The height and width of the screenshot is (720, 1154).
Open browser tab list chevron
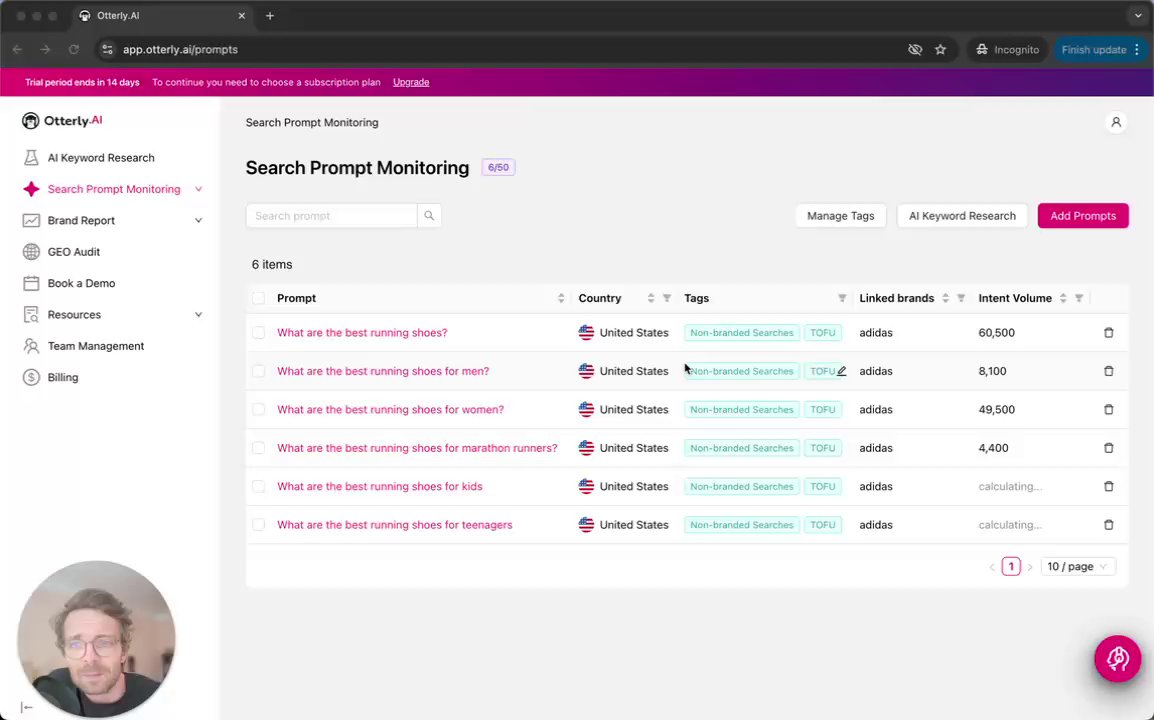pos(1138,15)
